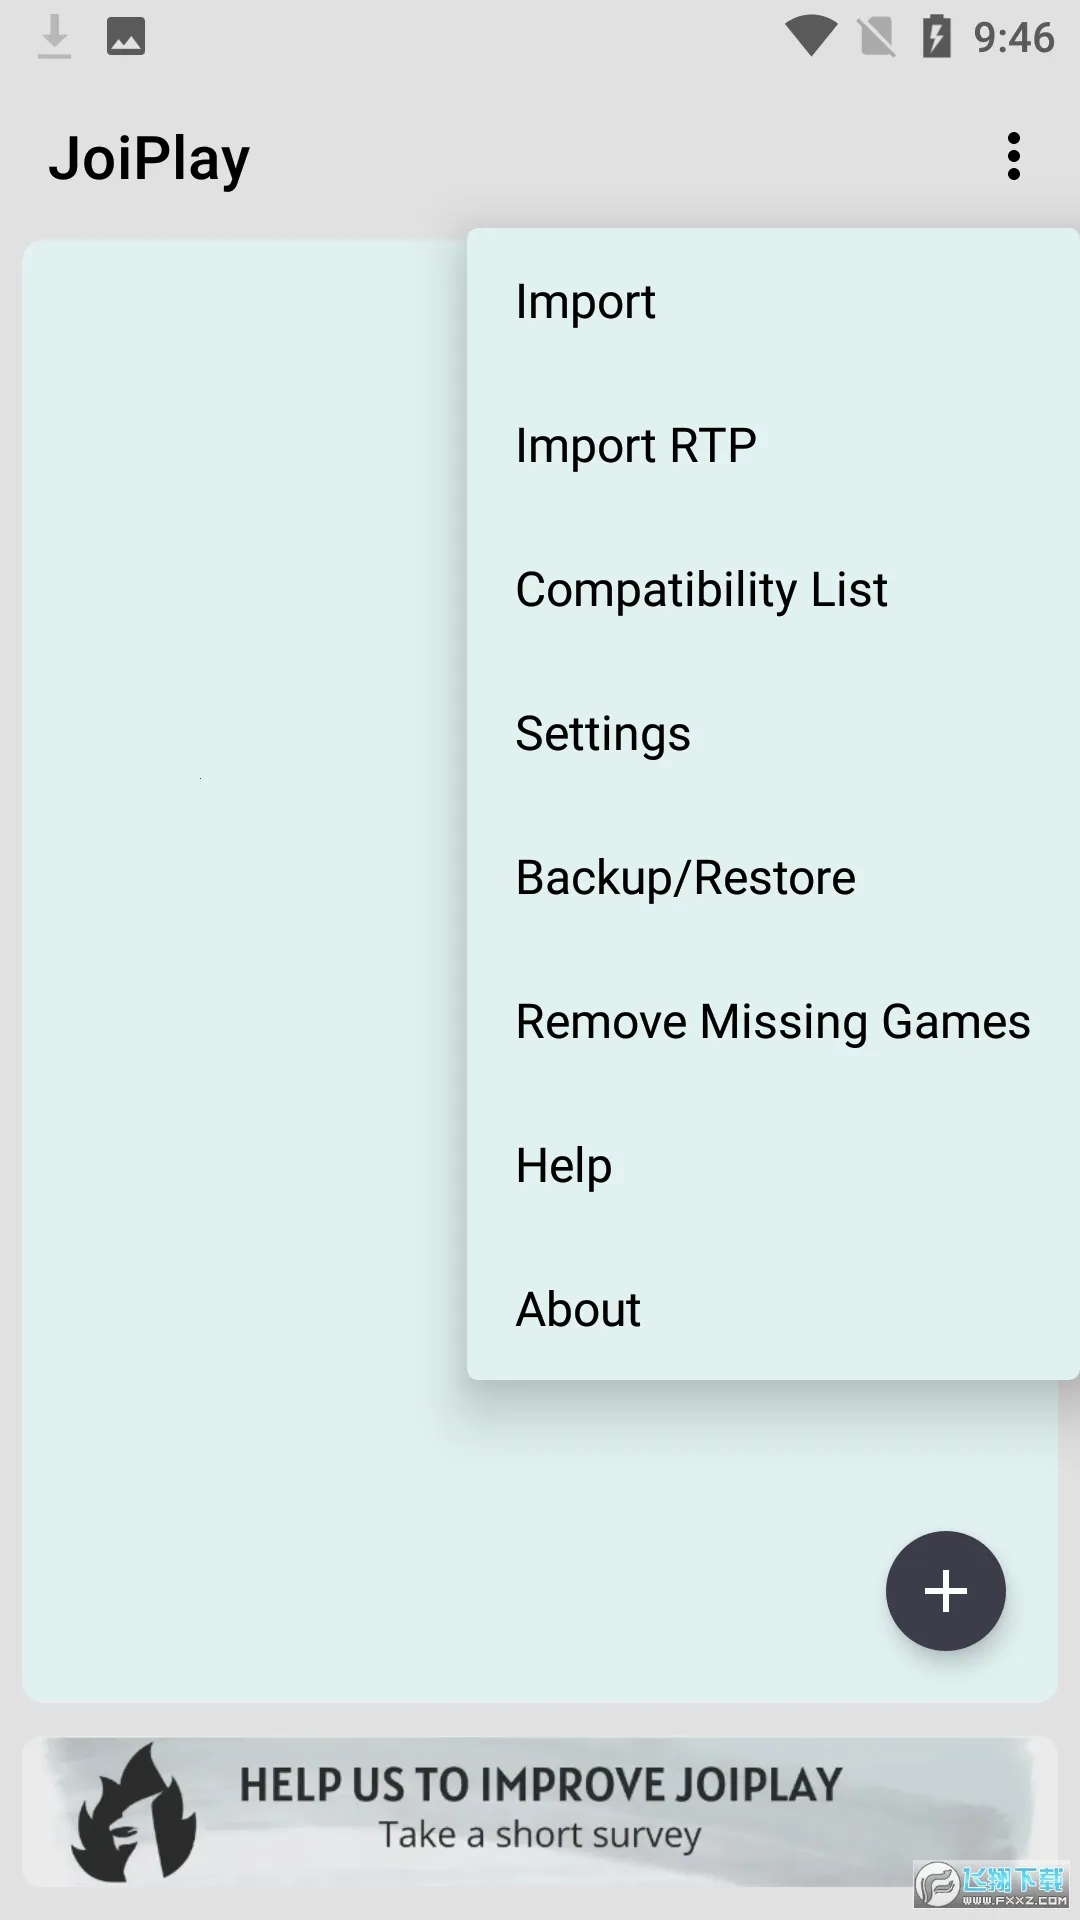Screen dimensions: 1080x1920
Task: Tap the JoiPlay flame logo icon
Action: tap(134, 1813)
